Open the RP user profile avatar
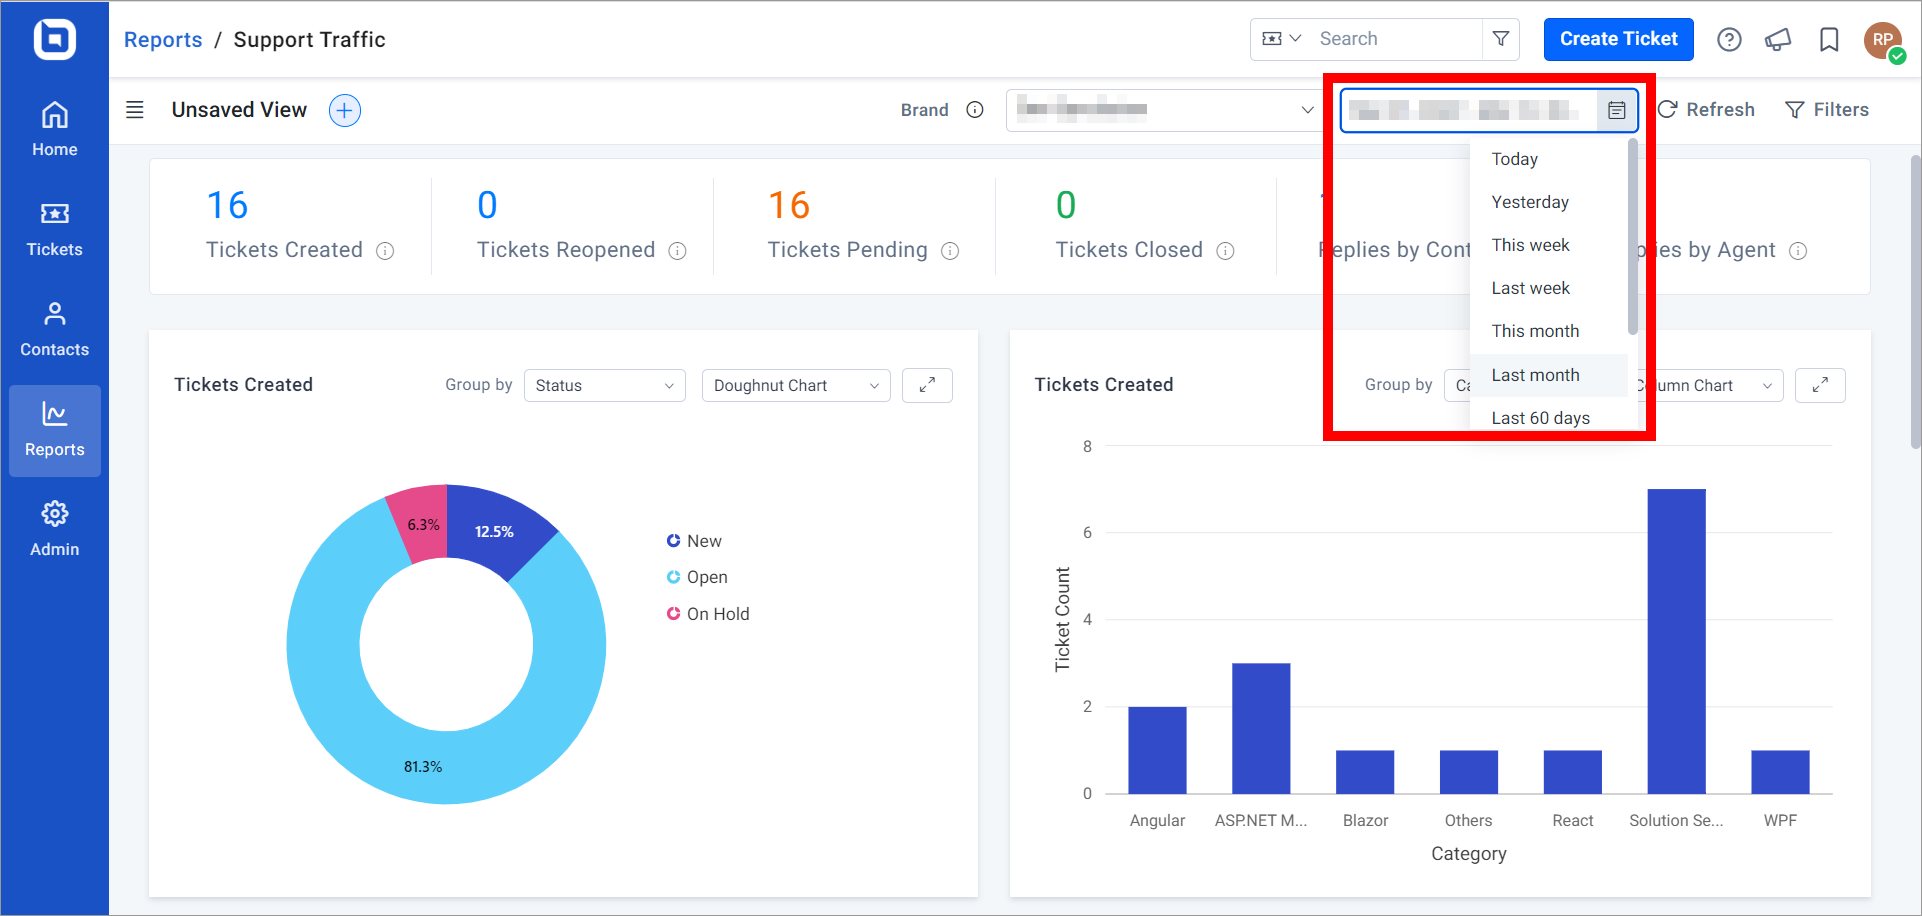This screenshot has width=1922, height=916. (1883, 40)
